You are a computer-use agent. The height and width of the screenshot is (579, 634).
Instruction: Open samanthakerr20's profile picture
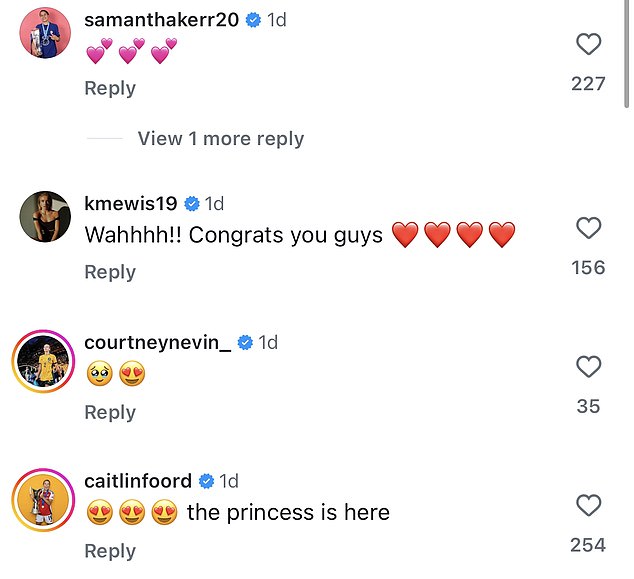click(x=45, y=33)
